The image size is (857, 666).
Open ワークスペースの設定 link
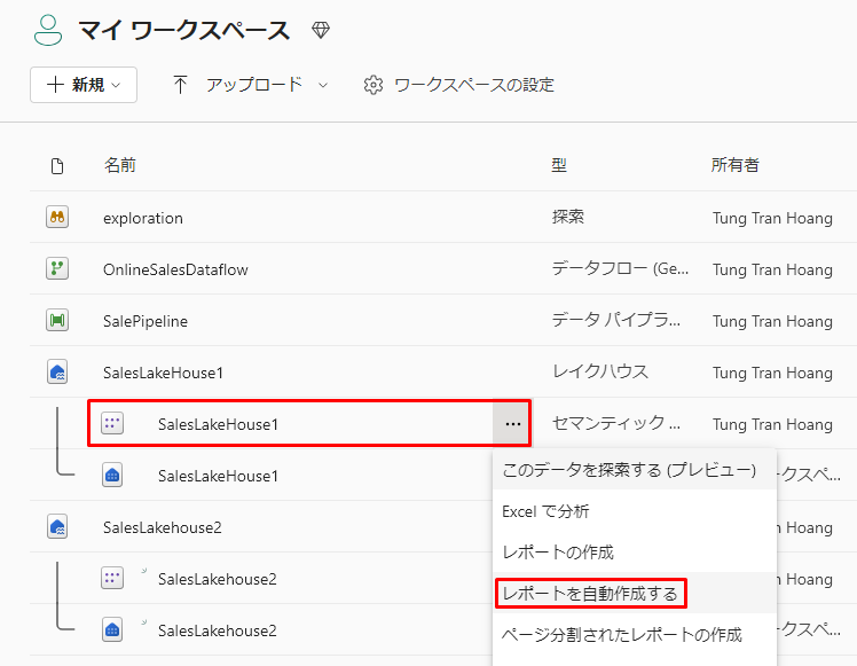[474, 85]
